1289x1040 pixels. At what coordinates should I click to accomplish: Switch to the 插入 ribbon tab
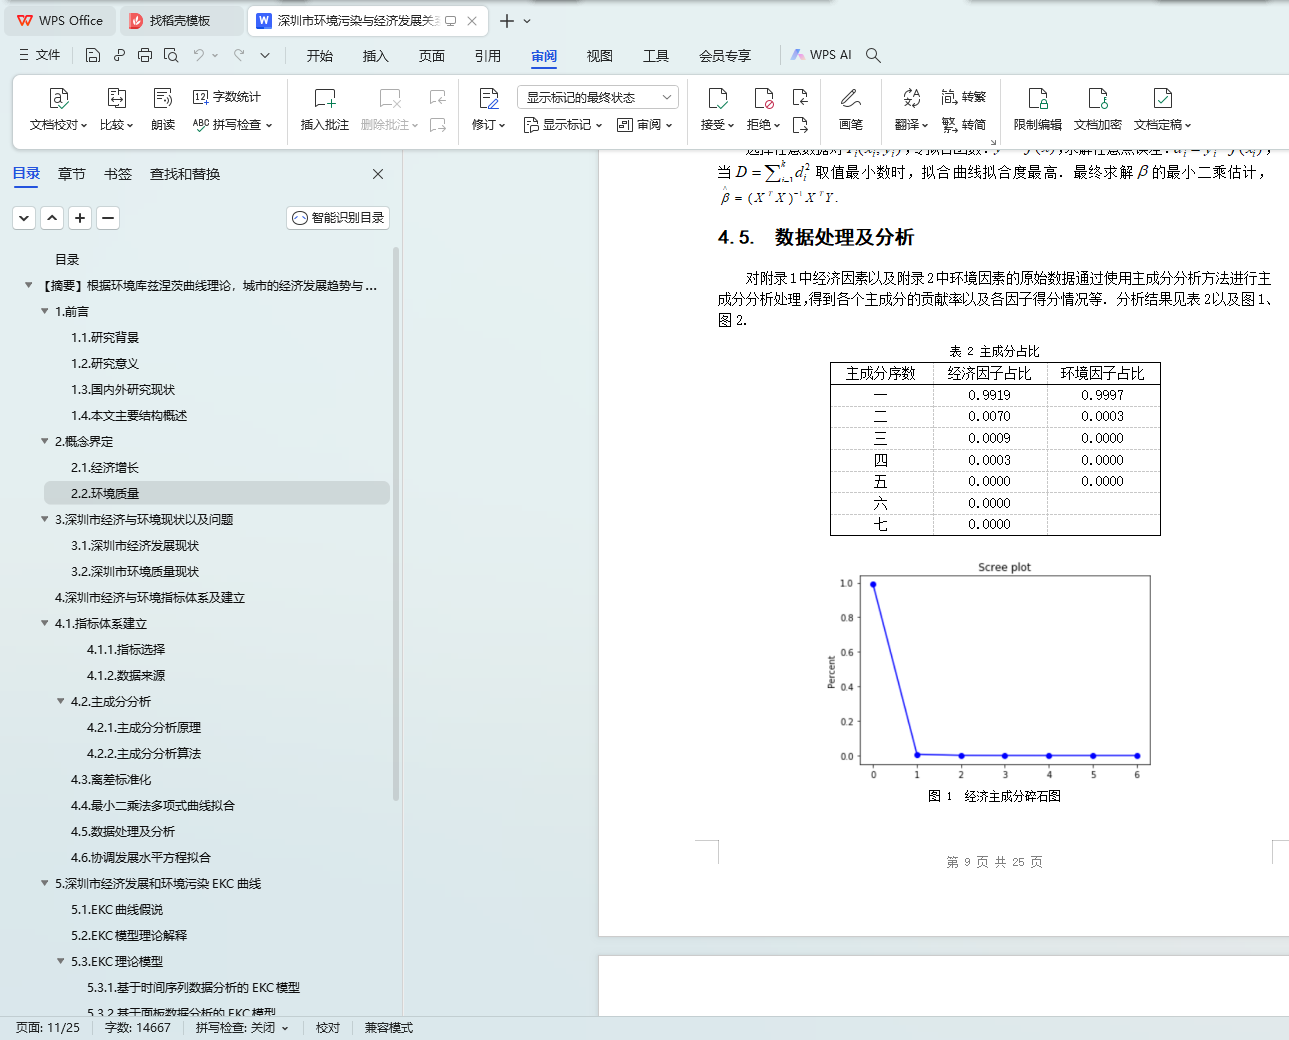(376, 56)
